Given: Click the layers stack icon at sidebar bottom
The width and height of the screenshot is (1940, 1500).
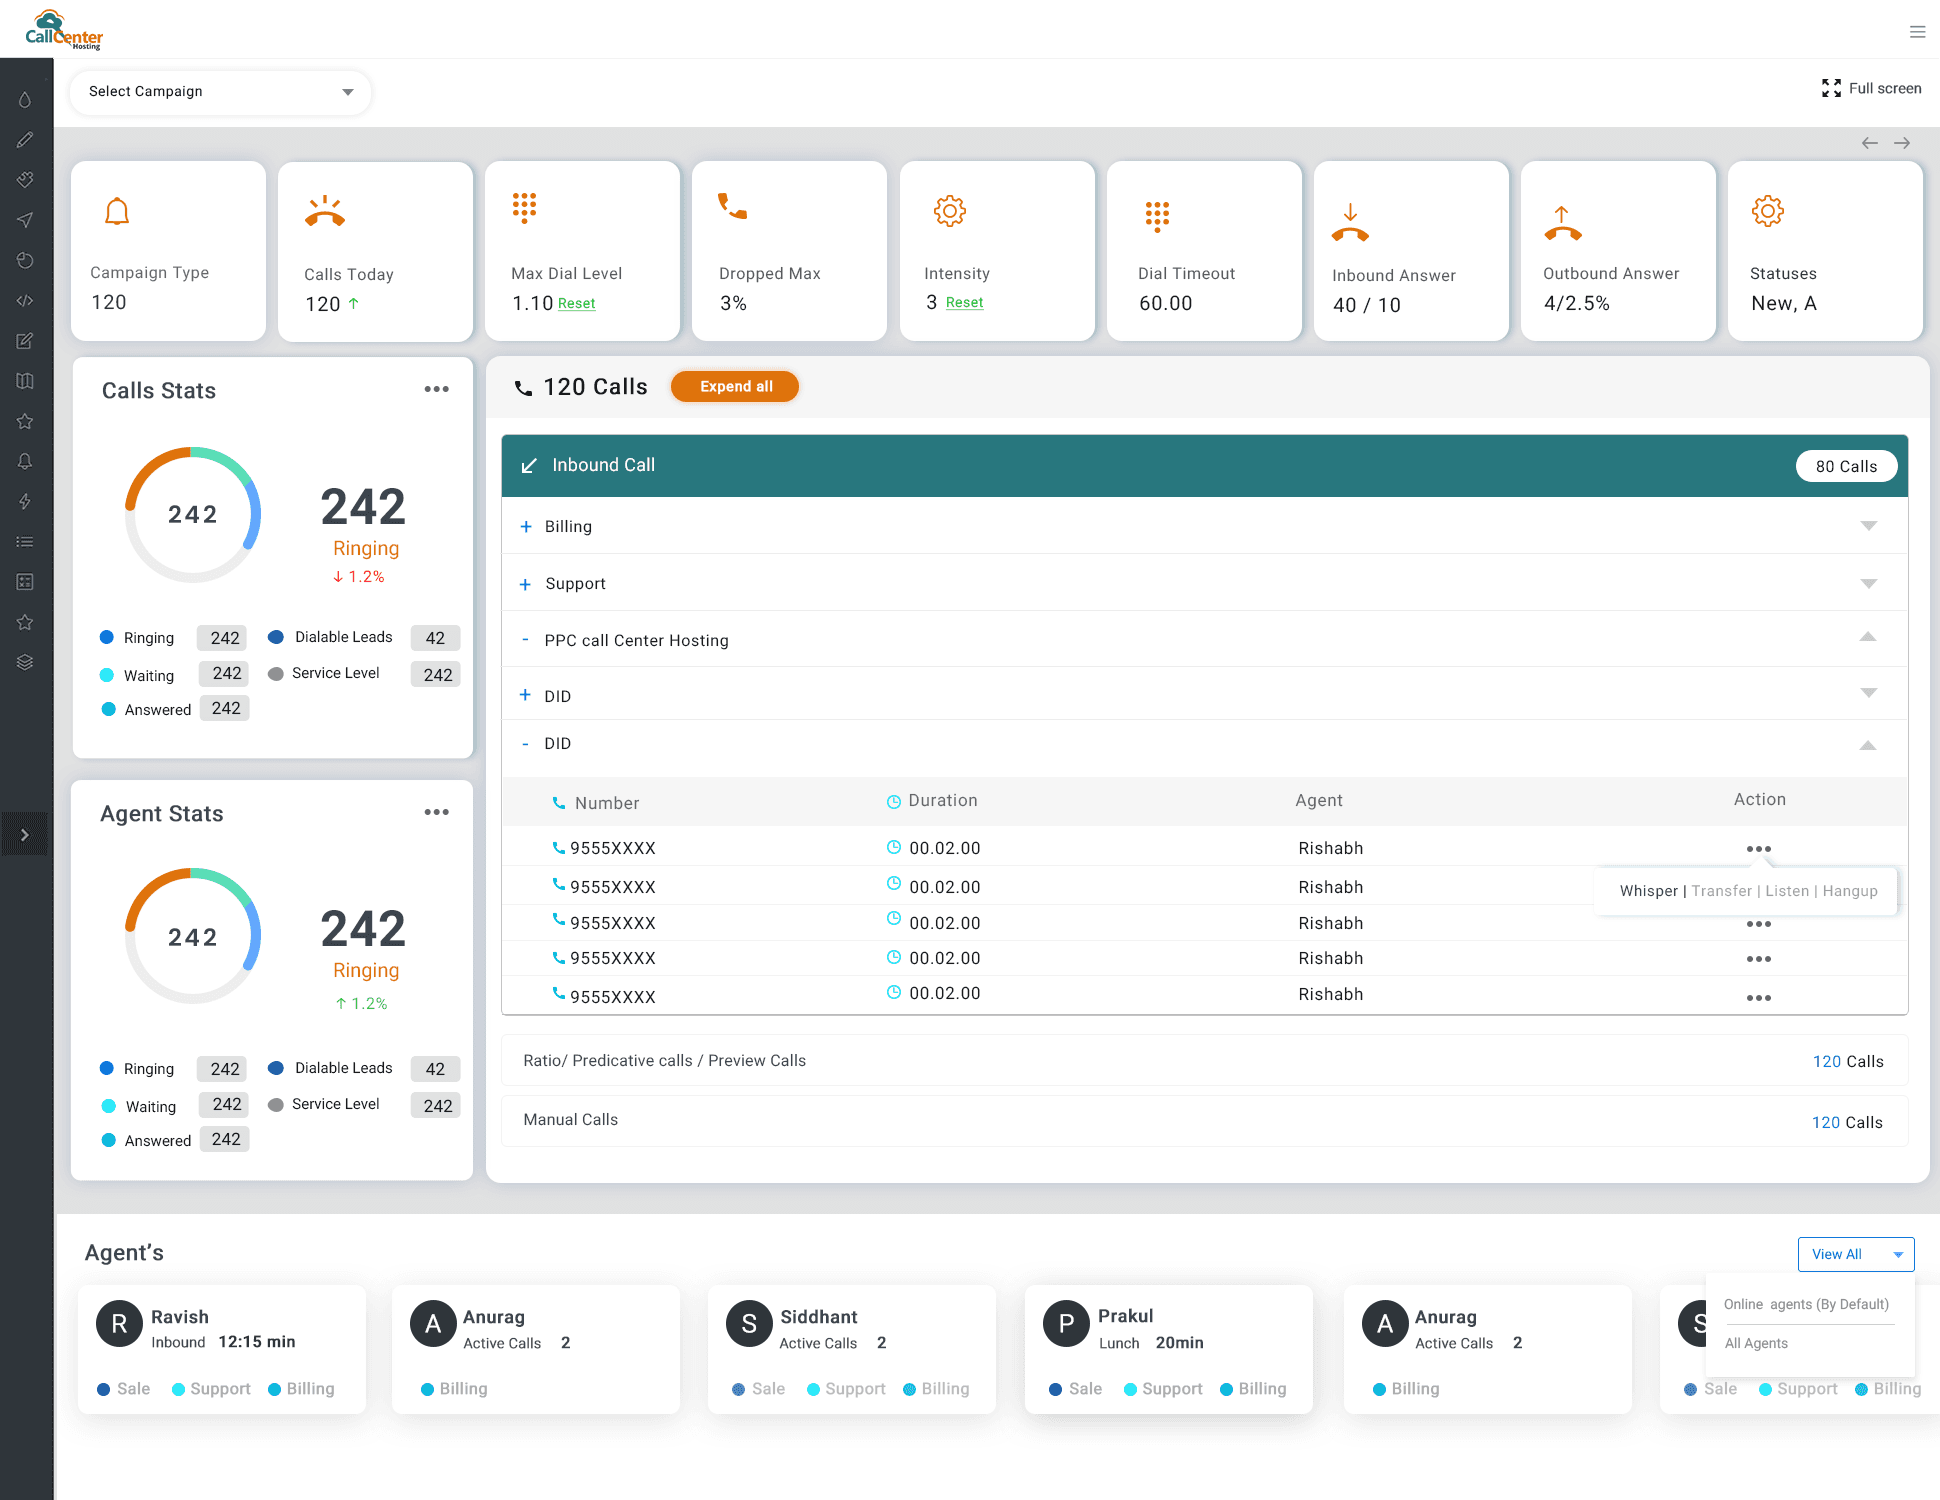Looking at the screenshot, I should pyautogui.click(x=25, y=661).
